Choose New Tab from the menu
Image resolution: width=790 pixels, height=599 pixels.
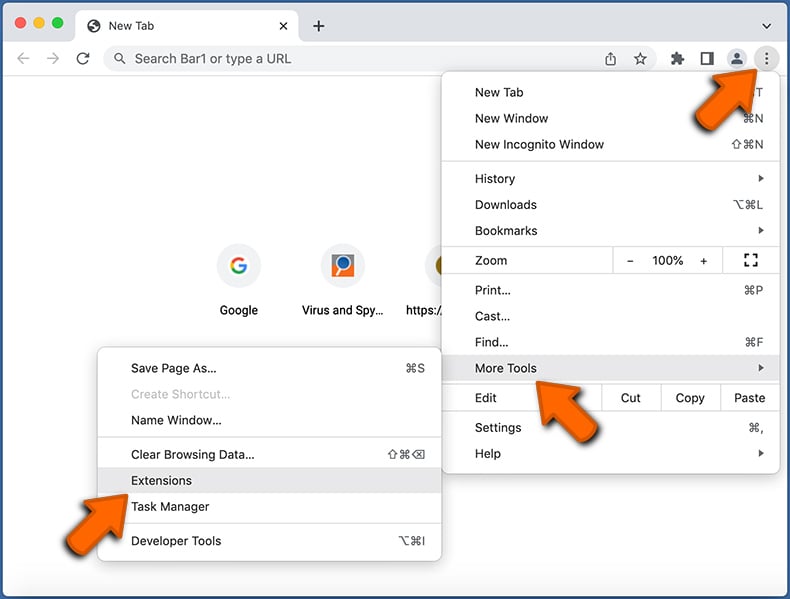610,92
